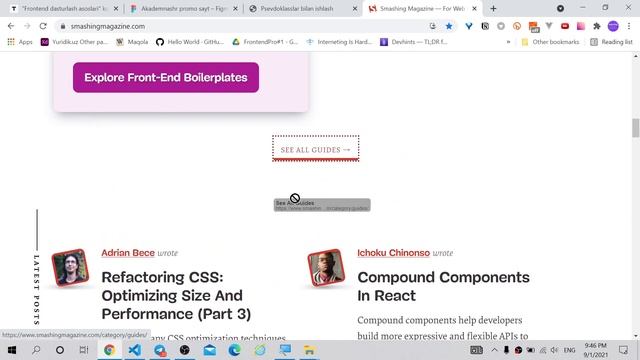640x360 pixels.
Task: Go back to the previous page
Action: click(11, 26)
